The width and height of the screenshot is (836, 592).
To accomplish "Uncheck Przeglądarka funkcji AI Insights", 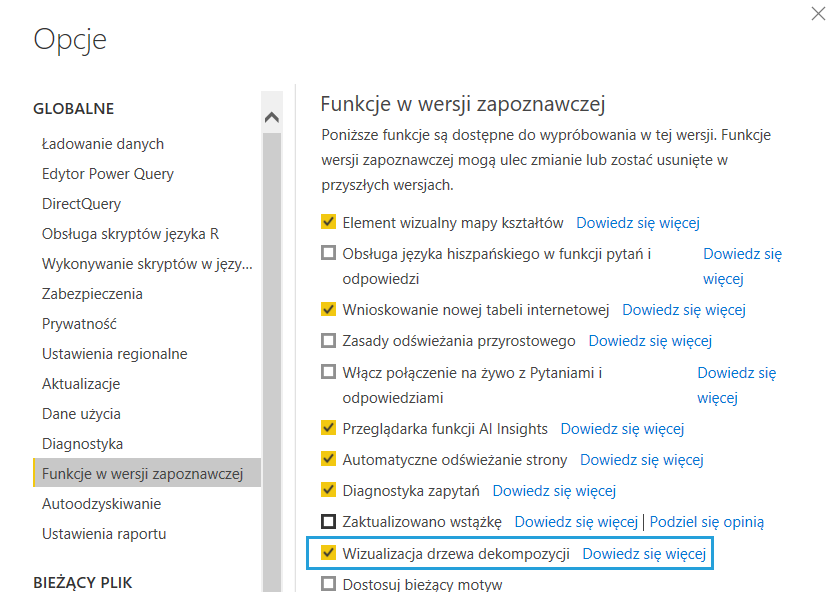I will point(328,428).
